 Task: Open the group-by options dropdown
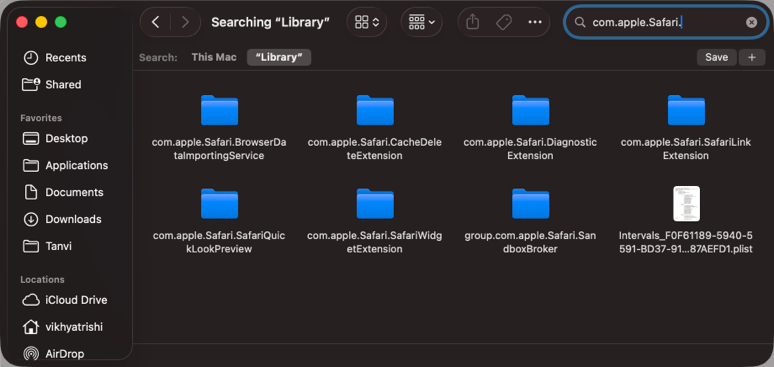(421, 22)
